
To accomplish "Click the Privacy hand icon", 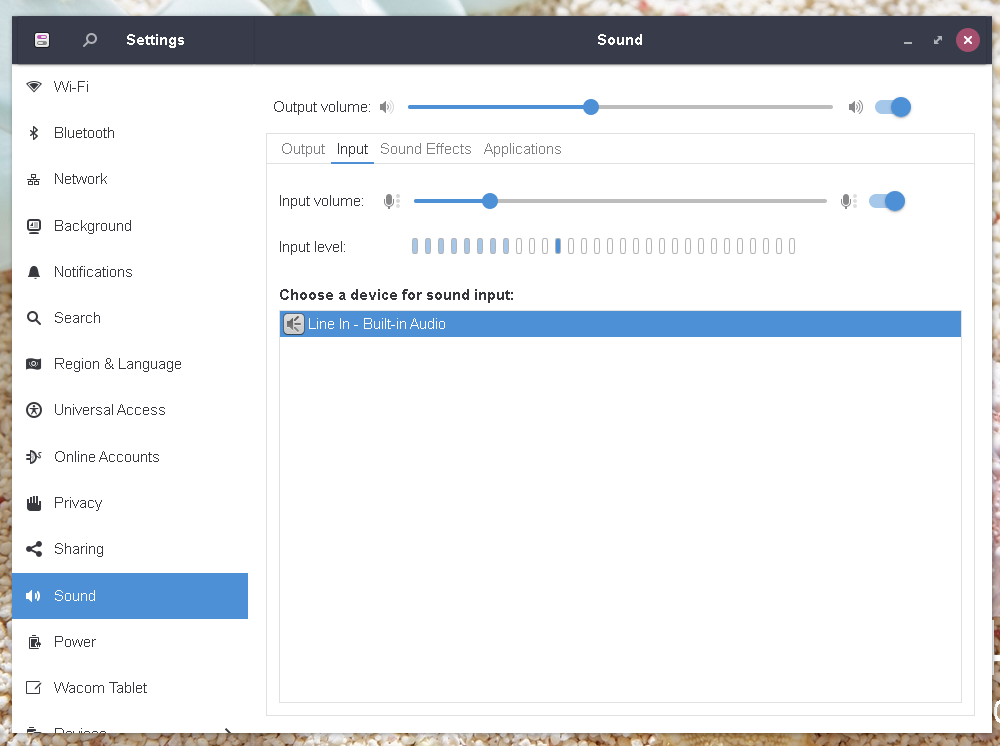I will pyautogui.click(x=34, y=503).
